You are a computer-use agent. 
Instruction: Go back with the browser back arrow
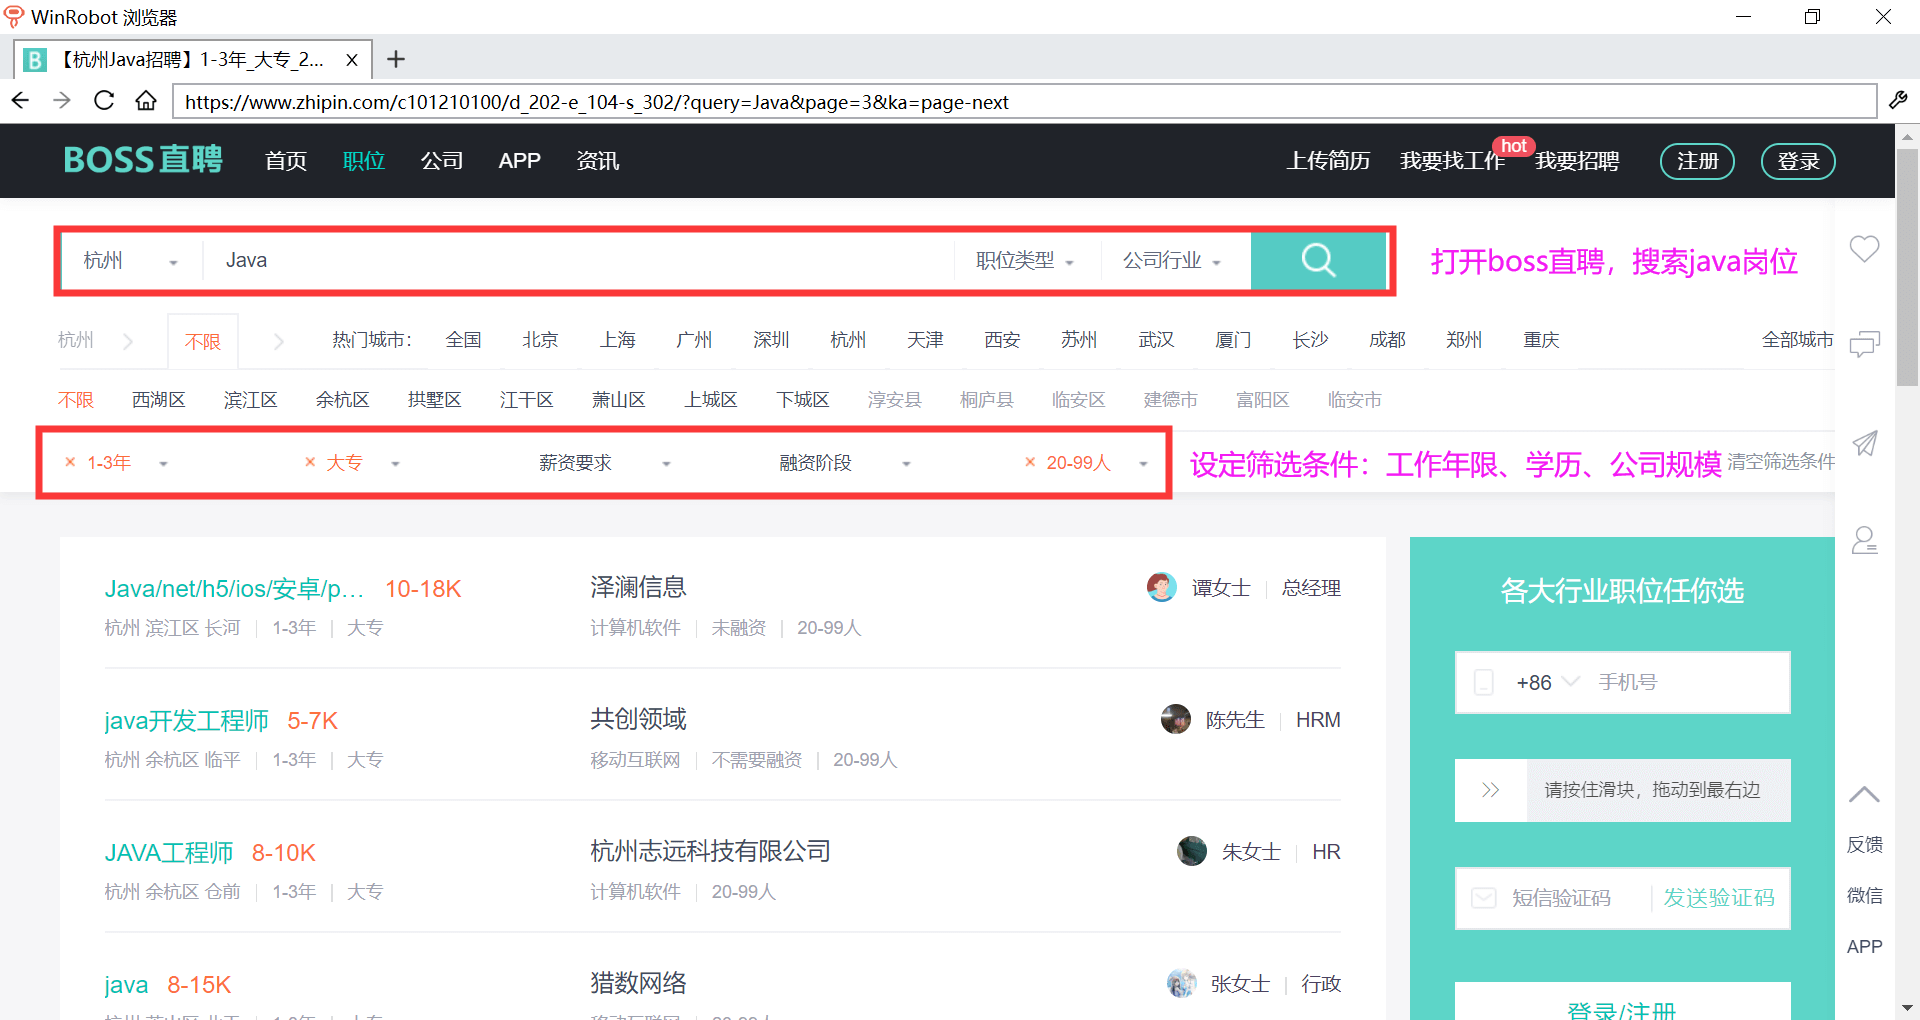[21, 101]
